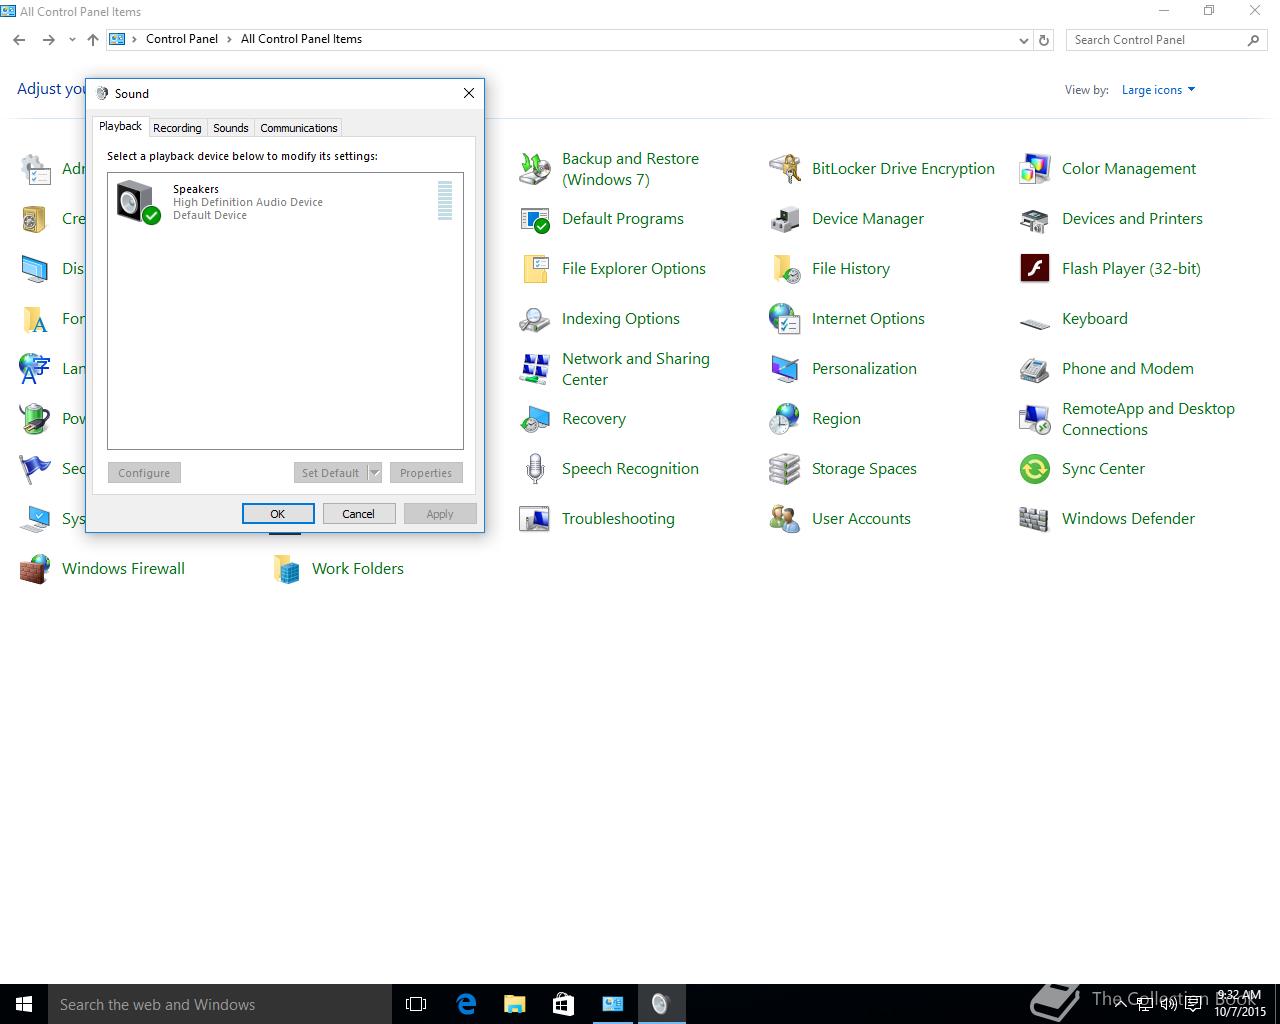Open the Speech Recognition microphone icon

click(x=535, y=469)
